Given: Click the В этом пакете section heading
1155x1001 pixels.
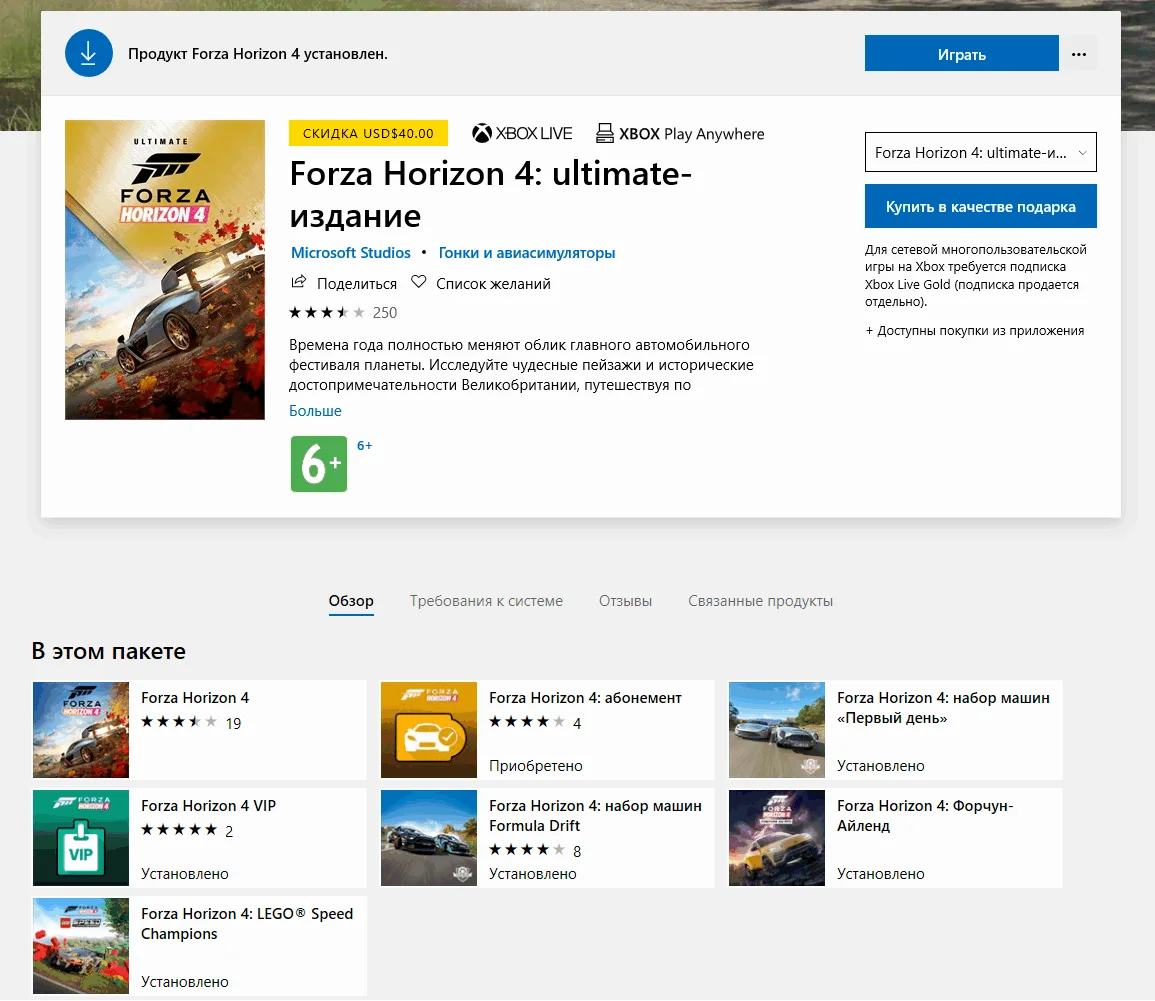Looking at the screenshot, I should (x=108, y=651).
